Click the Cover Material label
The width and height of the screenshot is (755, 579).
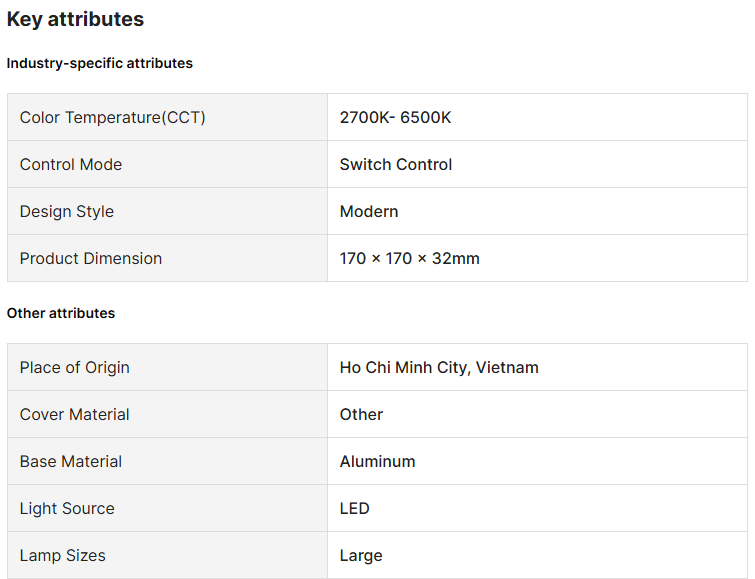coord(75,415)
